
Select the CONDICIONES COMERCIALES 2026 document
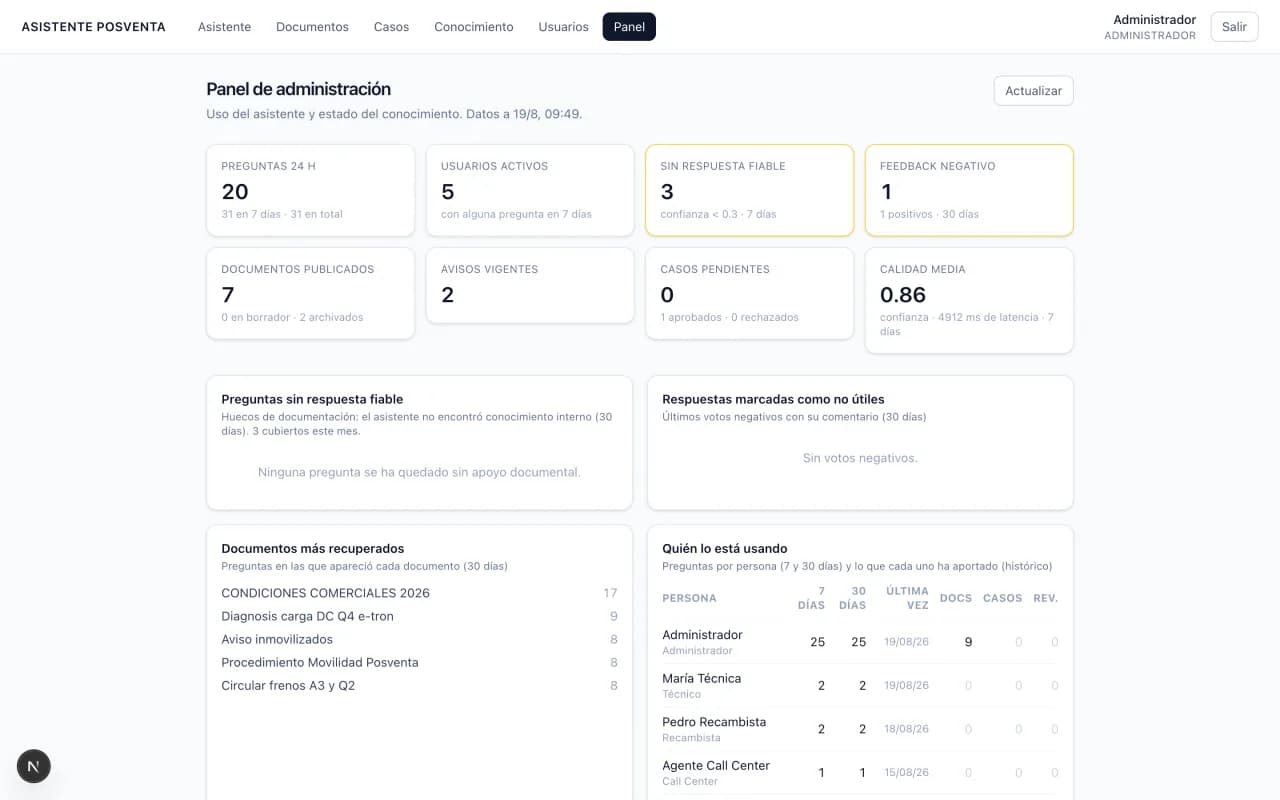tap(325, 593)
